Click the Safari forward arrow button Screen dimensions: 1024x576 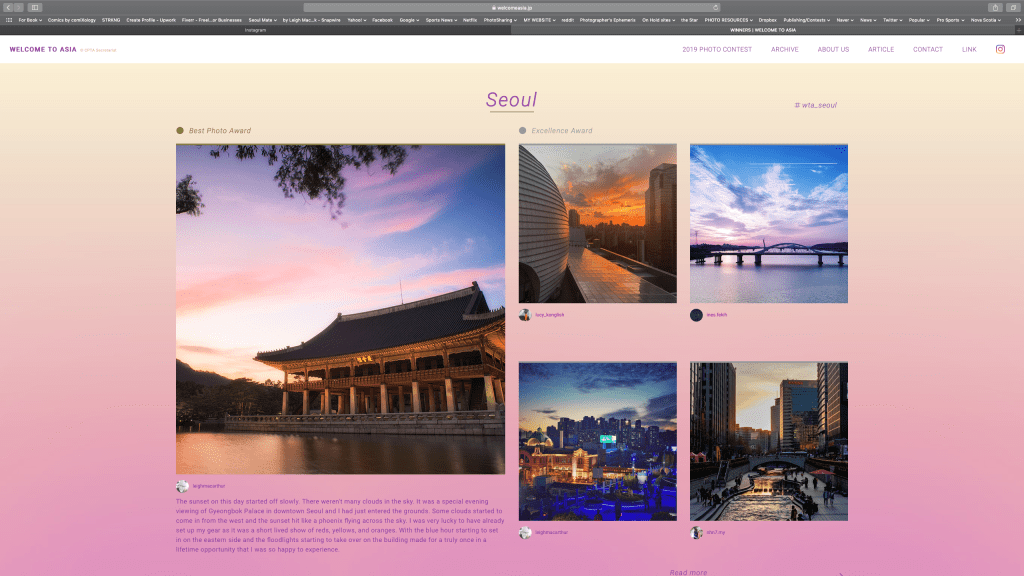click(19, 7)
